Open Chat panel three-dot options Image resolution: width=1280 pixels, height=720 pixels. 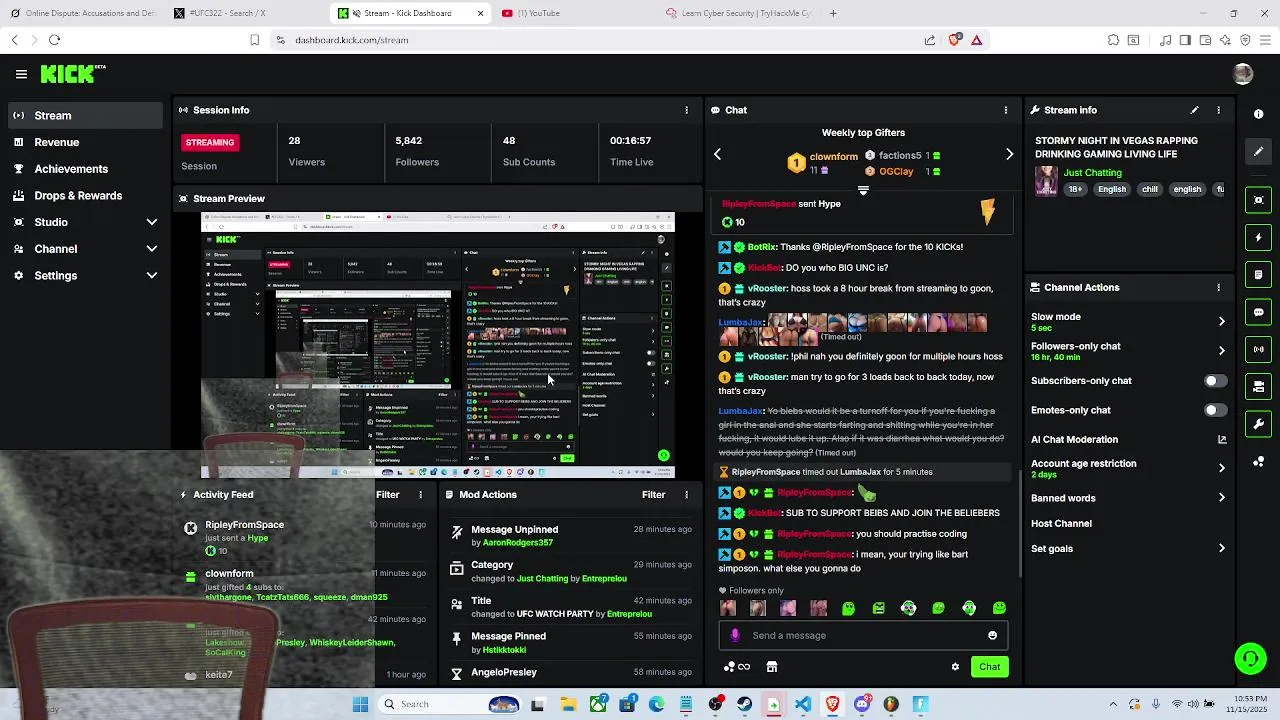click(1006, 110)
